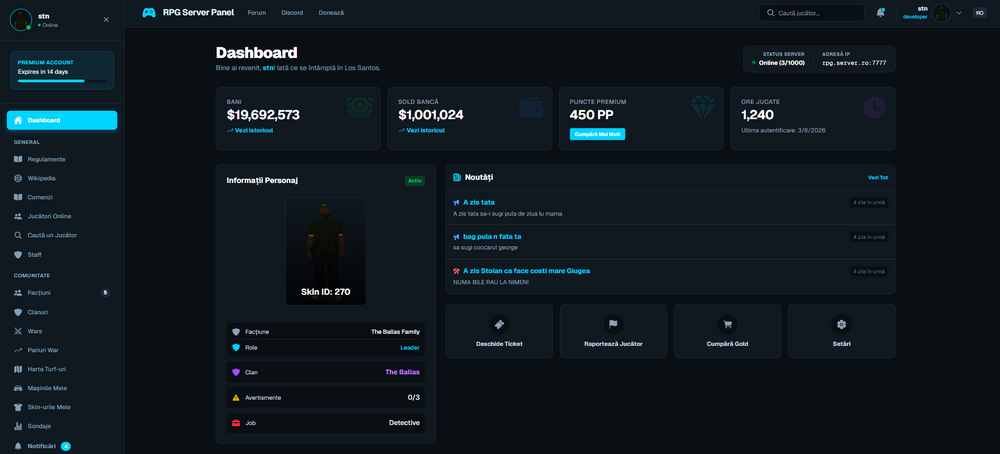Click server address rpg.server.ro:7777
Screen dimensions: 1000x454
click(854, 63)
